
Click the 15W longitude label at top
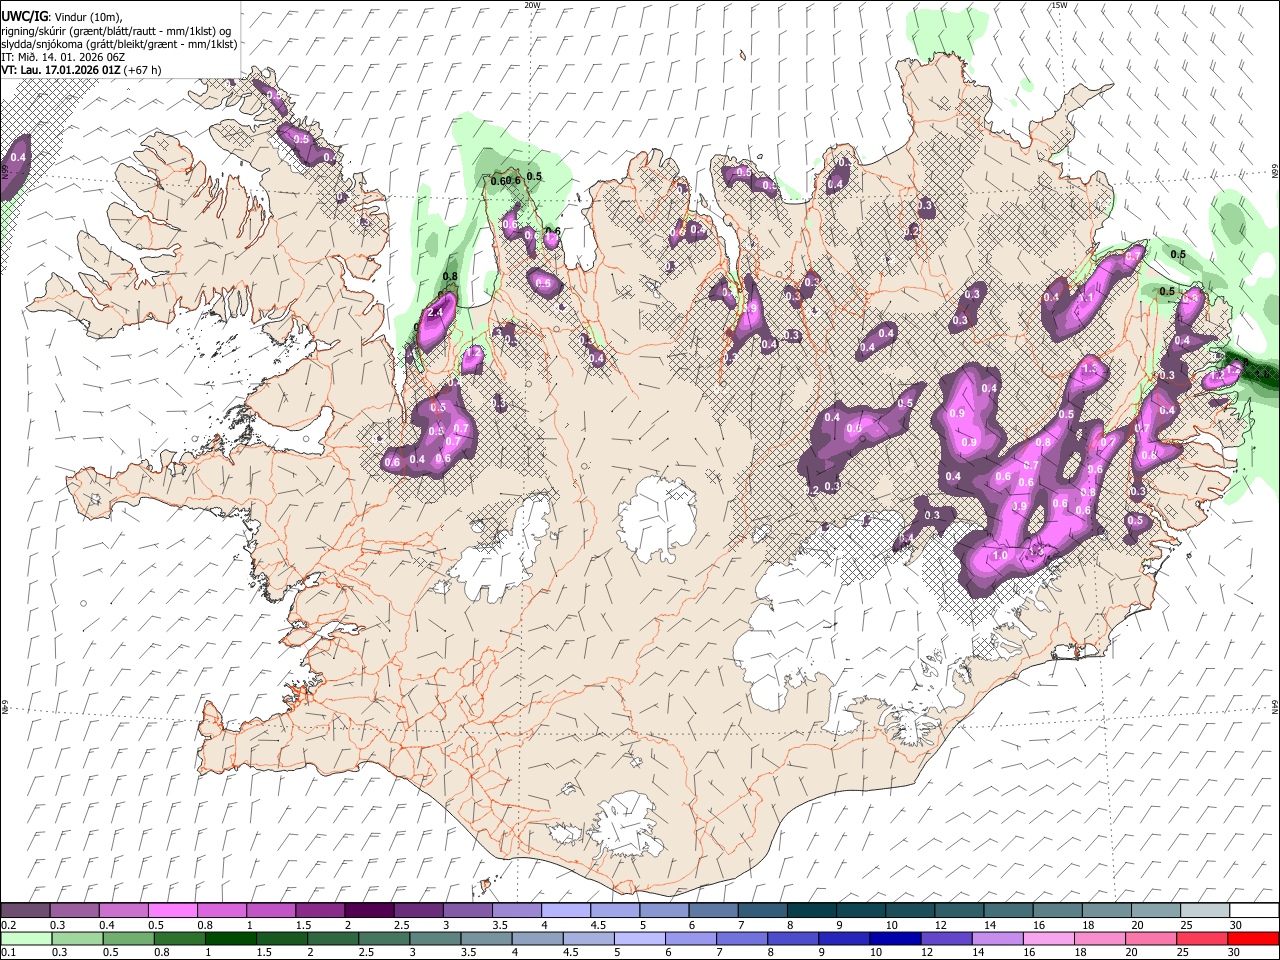[x=1059, y=5]
